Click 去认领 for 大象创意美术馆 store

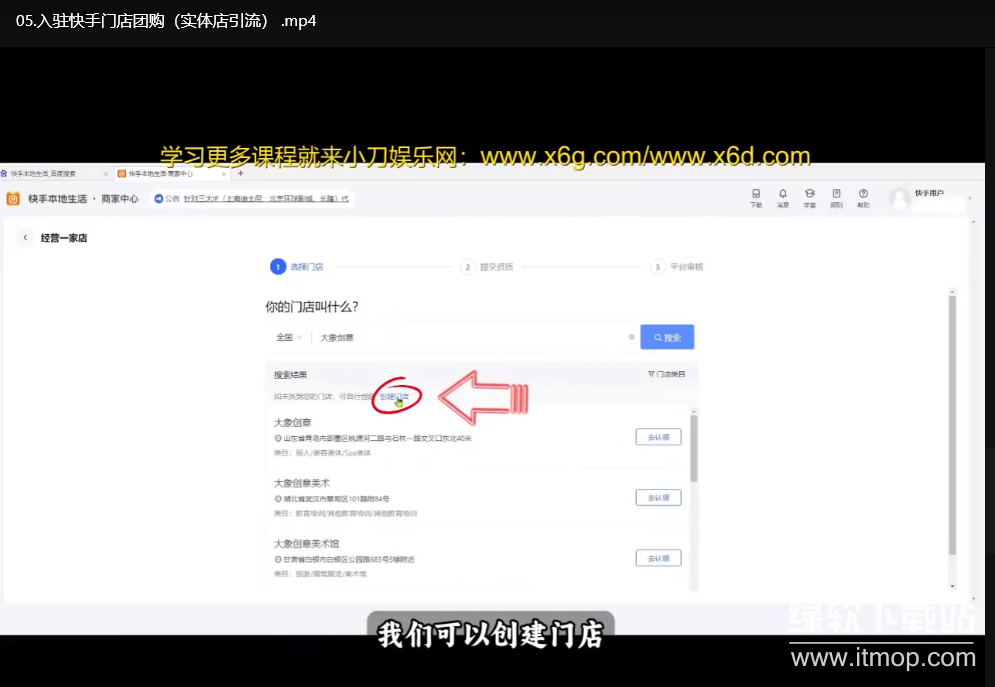point(658,558)
